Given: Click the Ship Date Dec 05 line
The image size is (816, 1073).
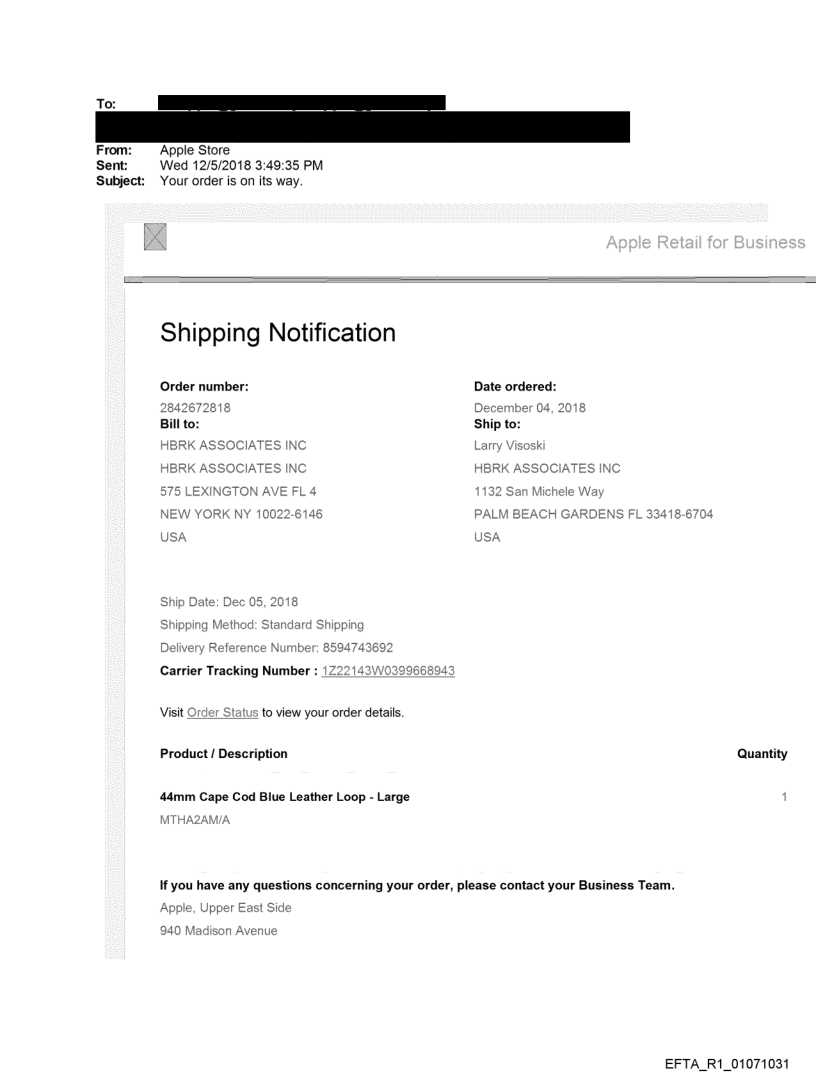Looking at the screenshot, I should (229, 602).
